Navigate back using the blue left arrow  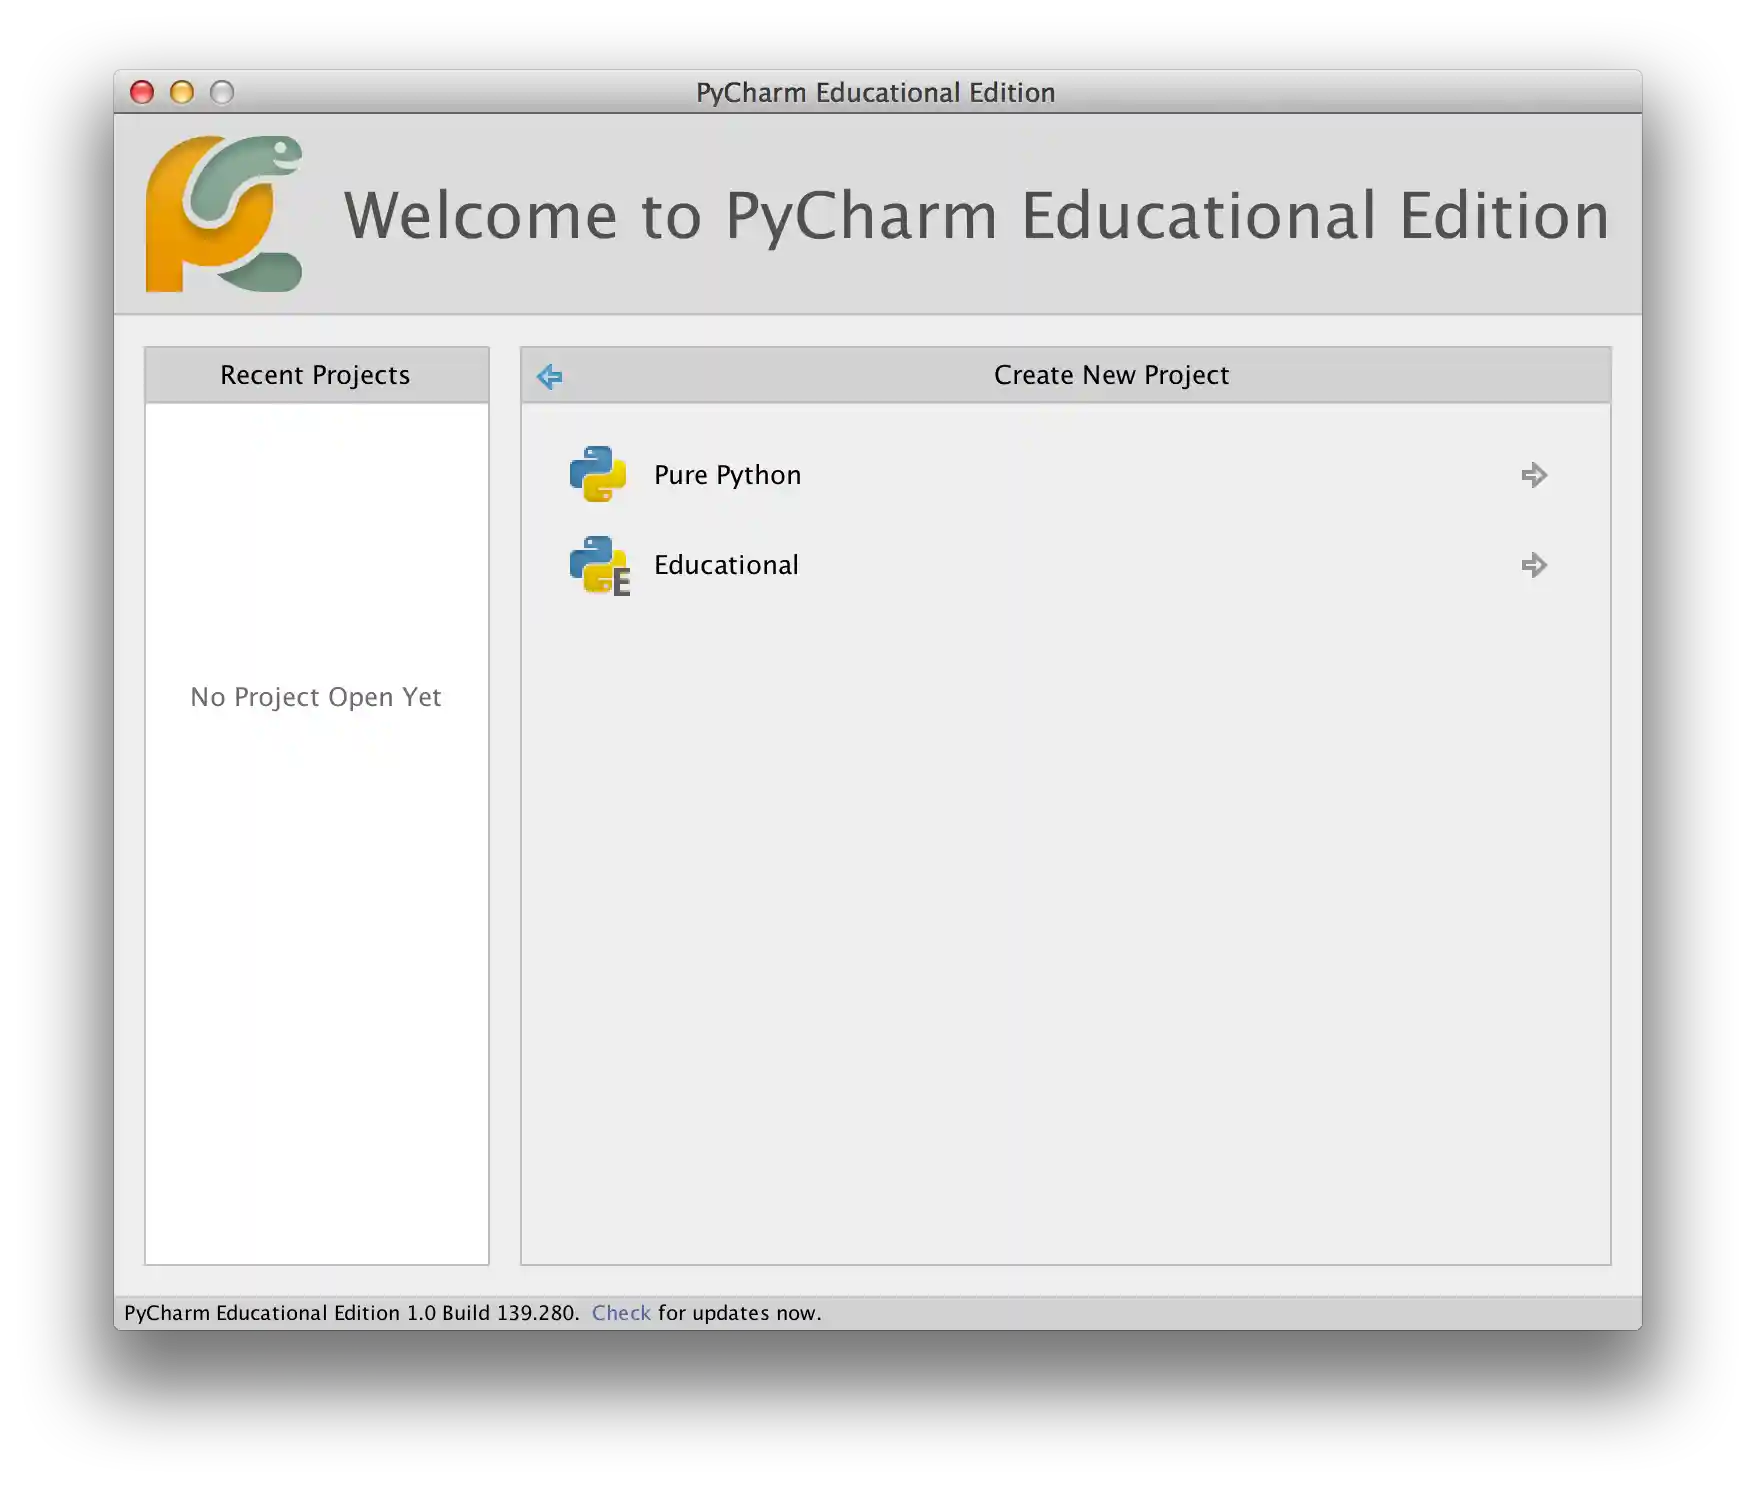549,375
